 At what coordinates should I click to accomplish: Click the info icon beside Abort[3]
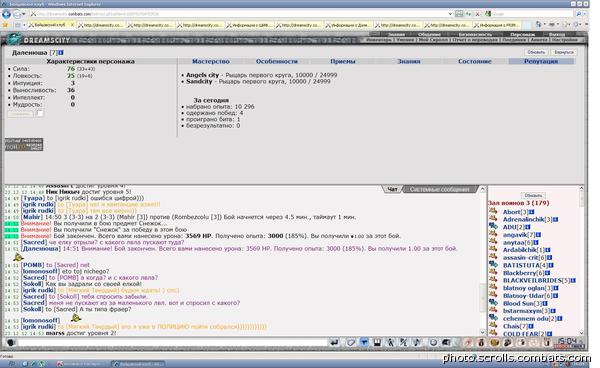(x=532, y=212)
